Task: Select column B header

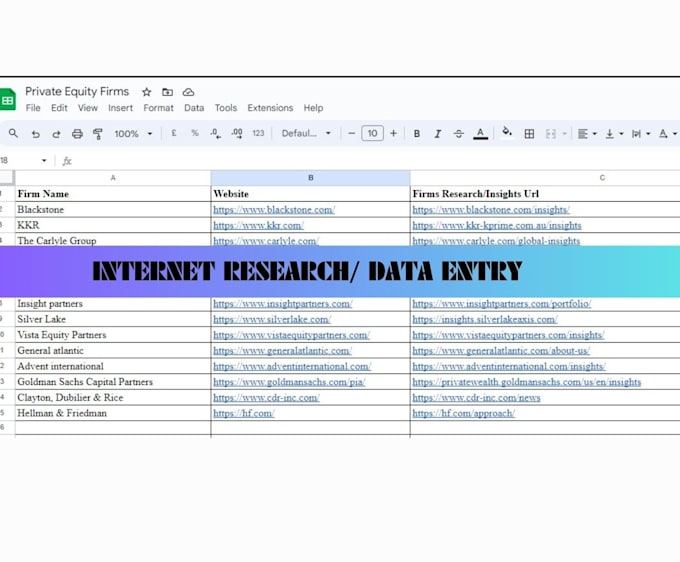Action: (x=311, y=178)
